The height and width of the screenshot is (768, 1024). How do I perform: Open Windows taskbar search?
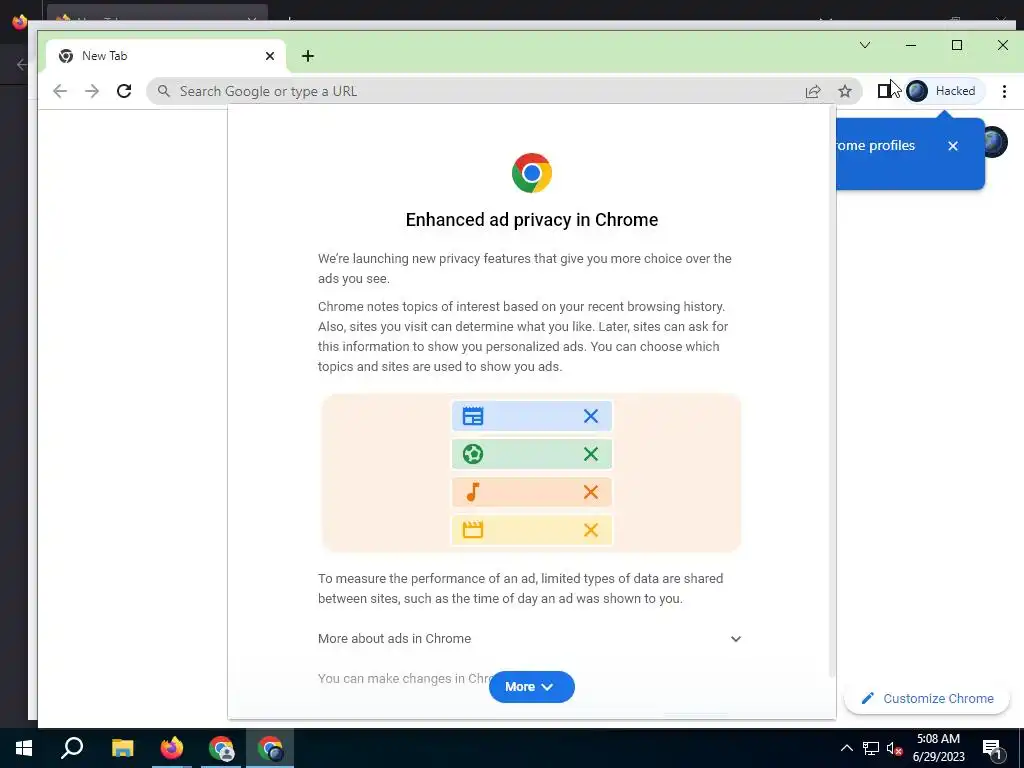[x=72, y=748]
